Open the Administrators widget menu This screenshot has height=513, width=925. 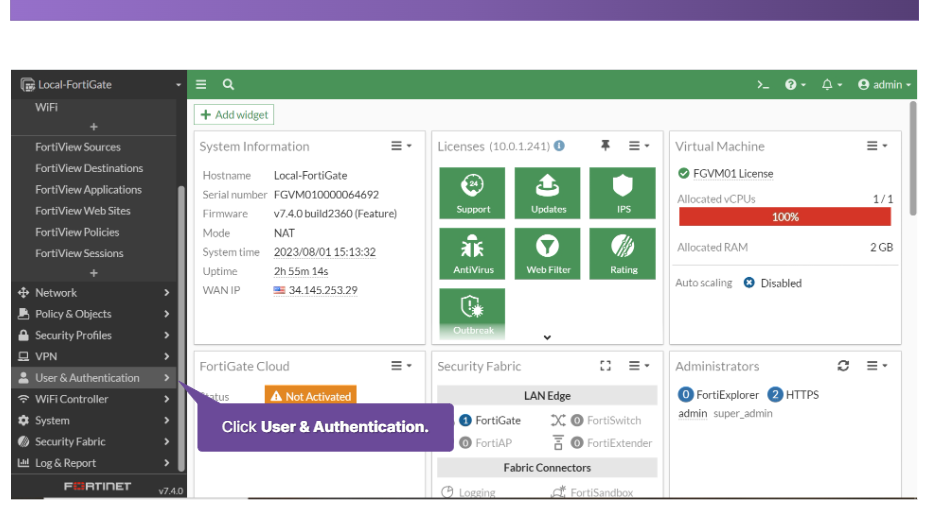(x=877, y=366)
